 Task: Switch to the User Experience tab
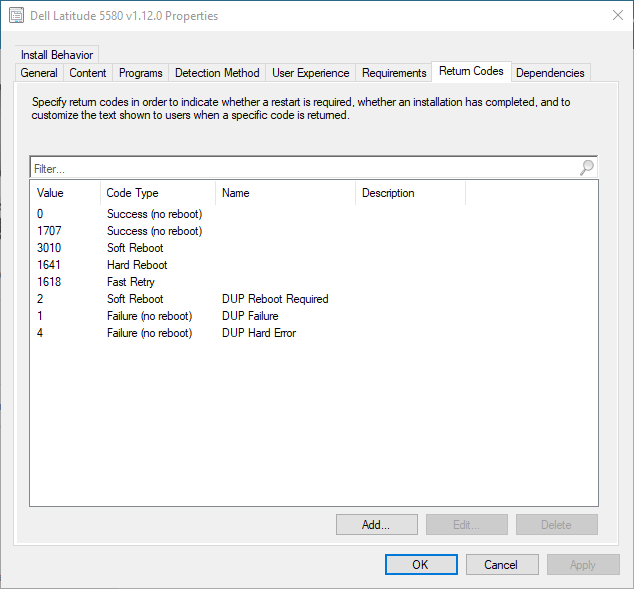pos(311,73)
